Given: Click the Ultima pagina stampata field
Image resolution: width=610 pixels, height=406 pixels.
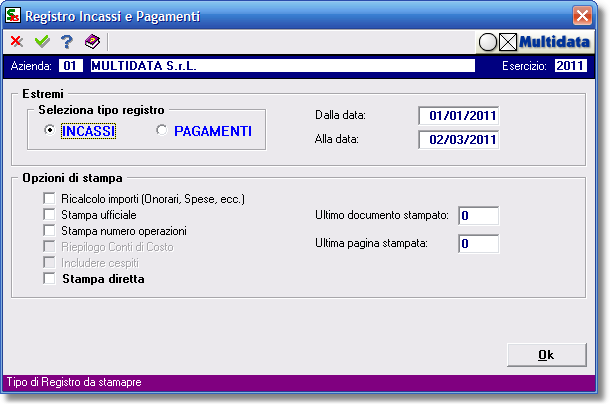Looking at the screenshot, I should coord(479,244).
